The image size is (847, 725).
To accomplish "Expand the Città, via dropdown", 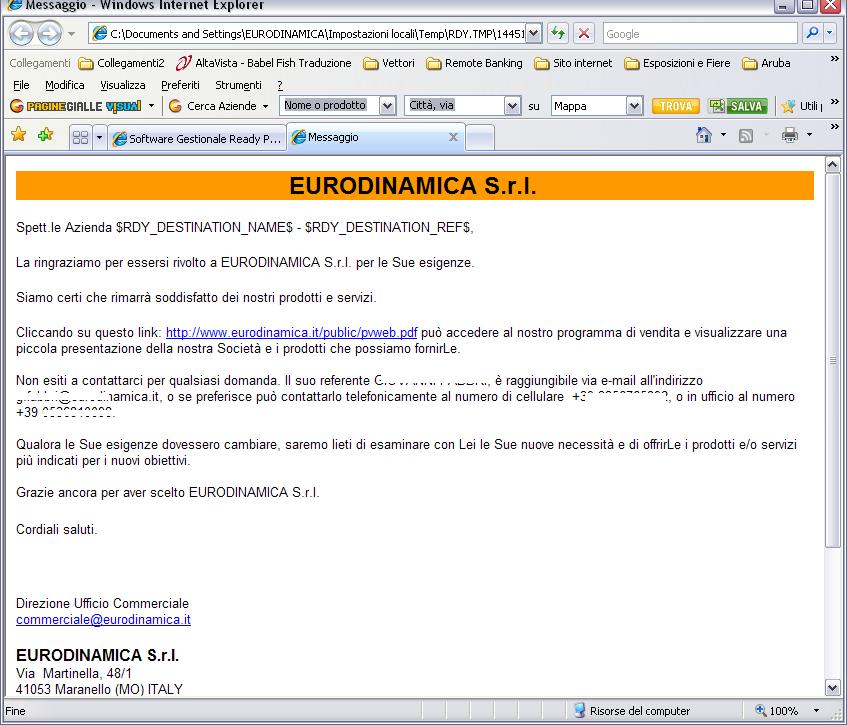I will (x=512, y=105).
